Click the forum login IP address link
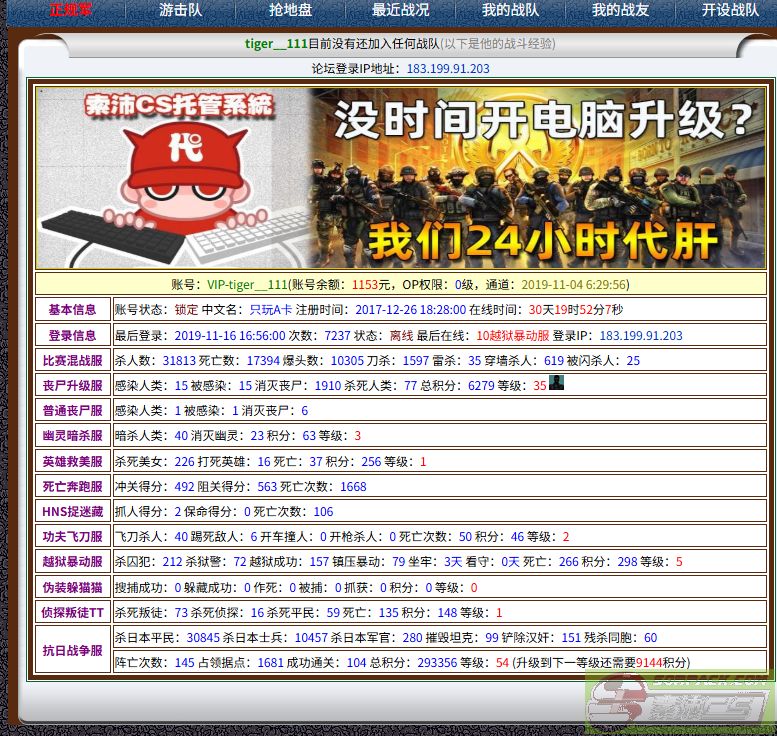 coord(448,69)
